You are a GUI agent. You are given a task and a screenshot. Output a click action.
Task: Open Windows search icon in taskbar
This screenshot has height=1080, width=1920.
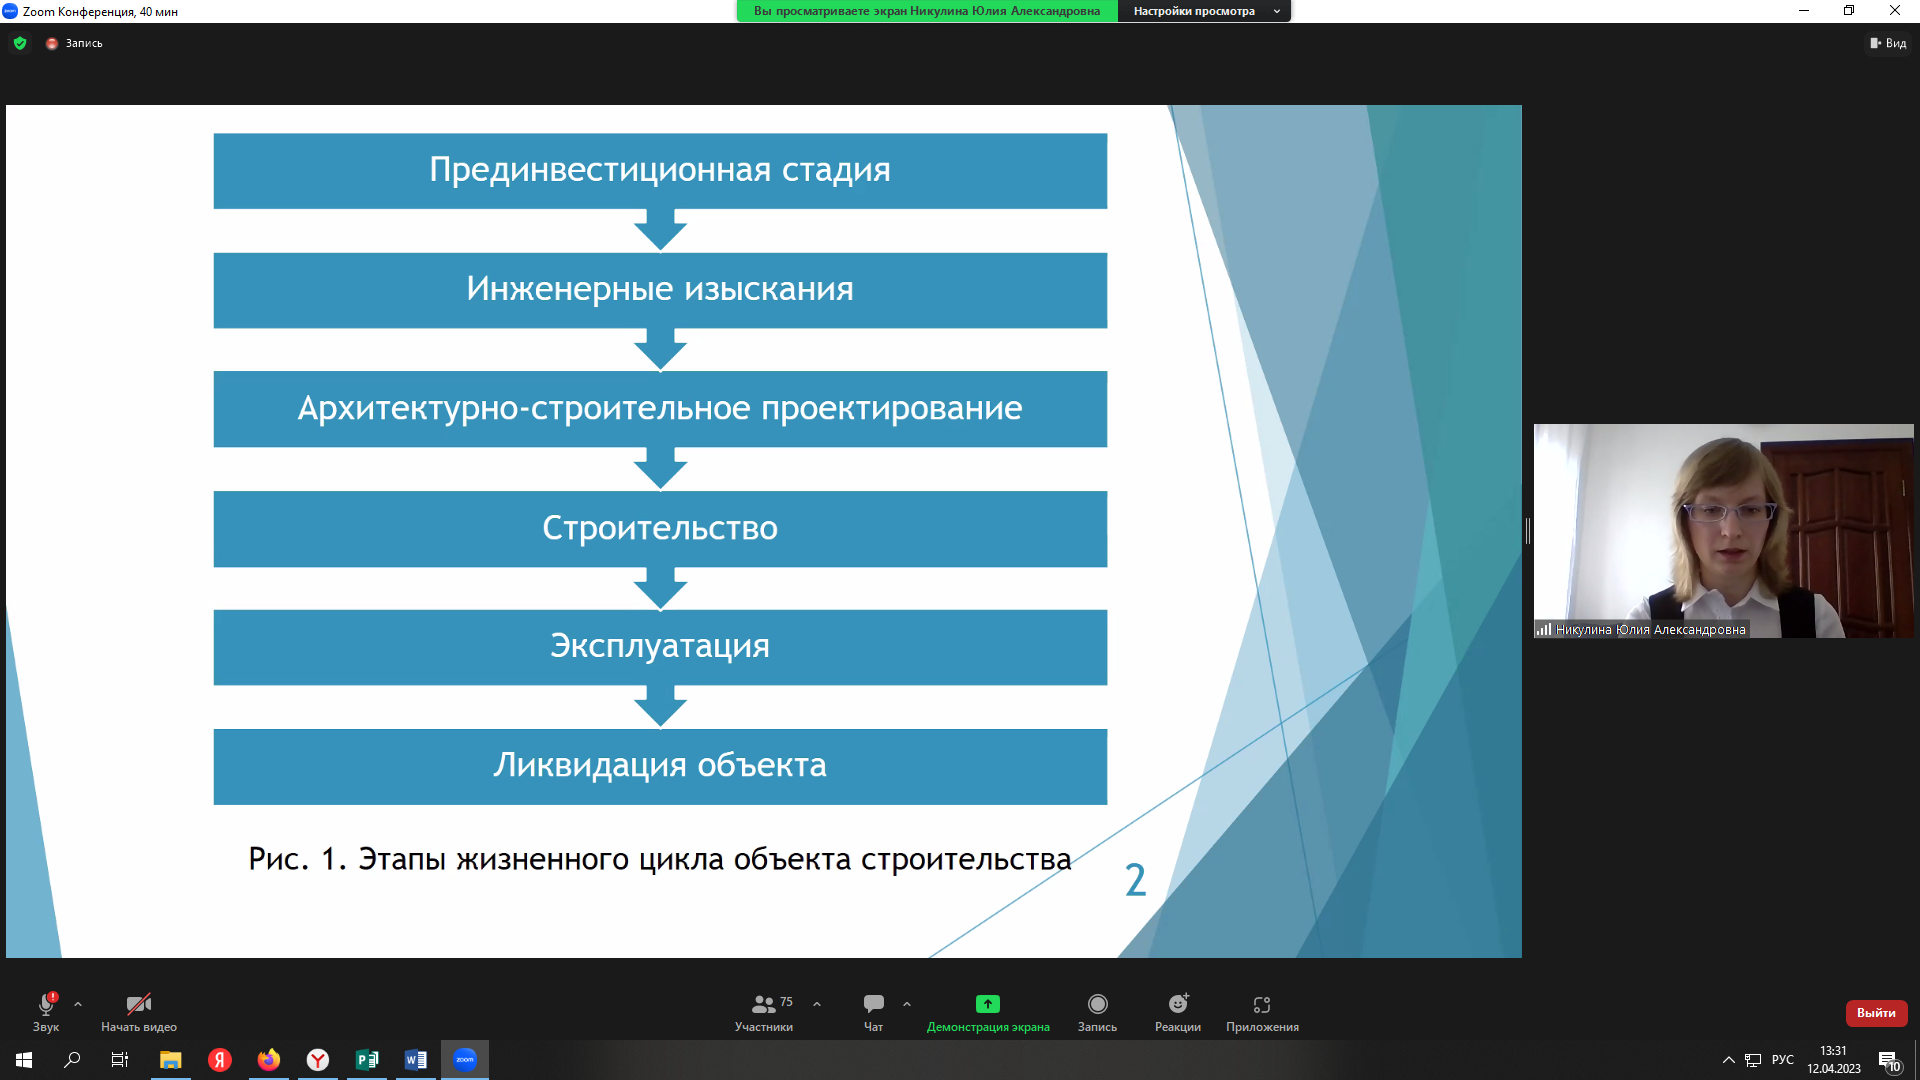coord(72,1060)
